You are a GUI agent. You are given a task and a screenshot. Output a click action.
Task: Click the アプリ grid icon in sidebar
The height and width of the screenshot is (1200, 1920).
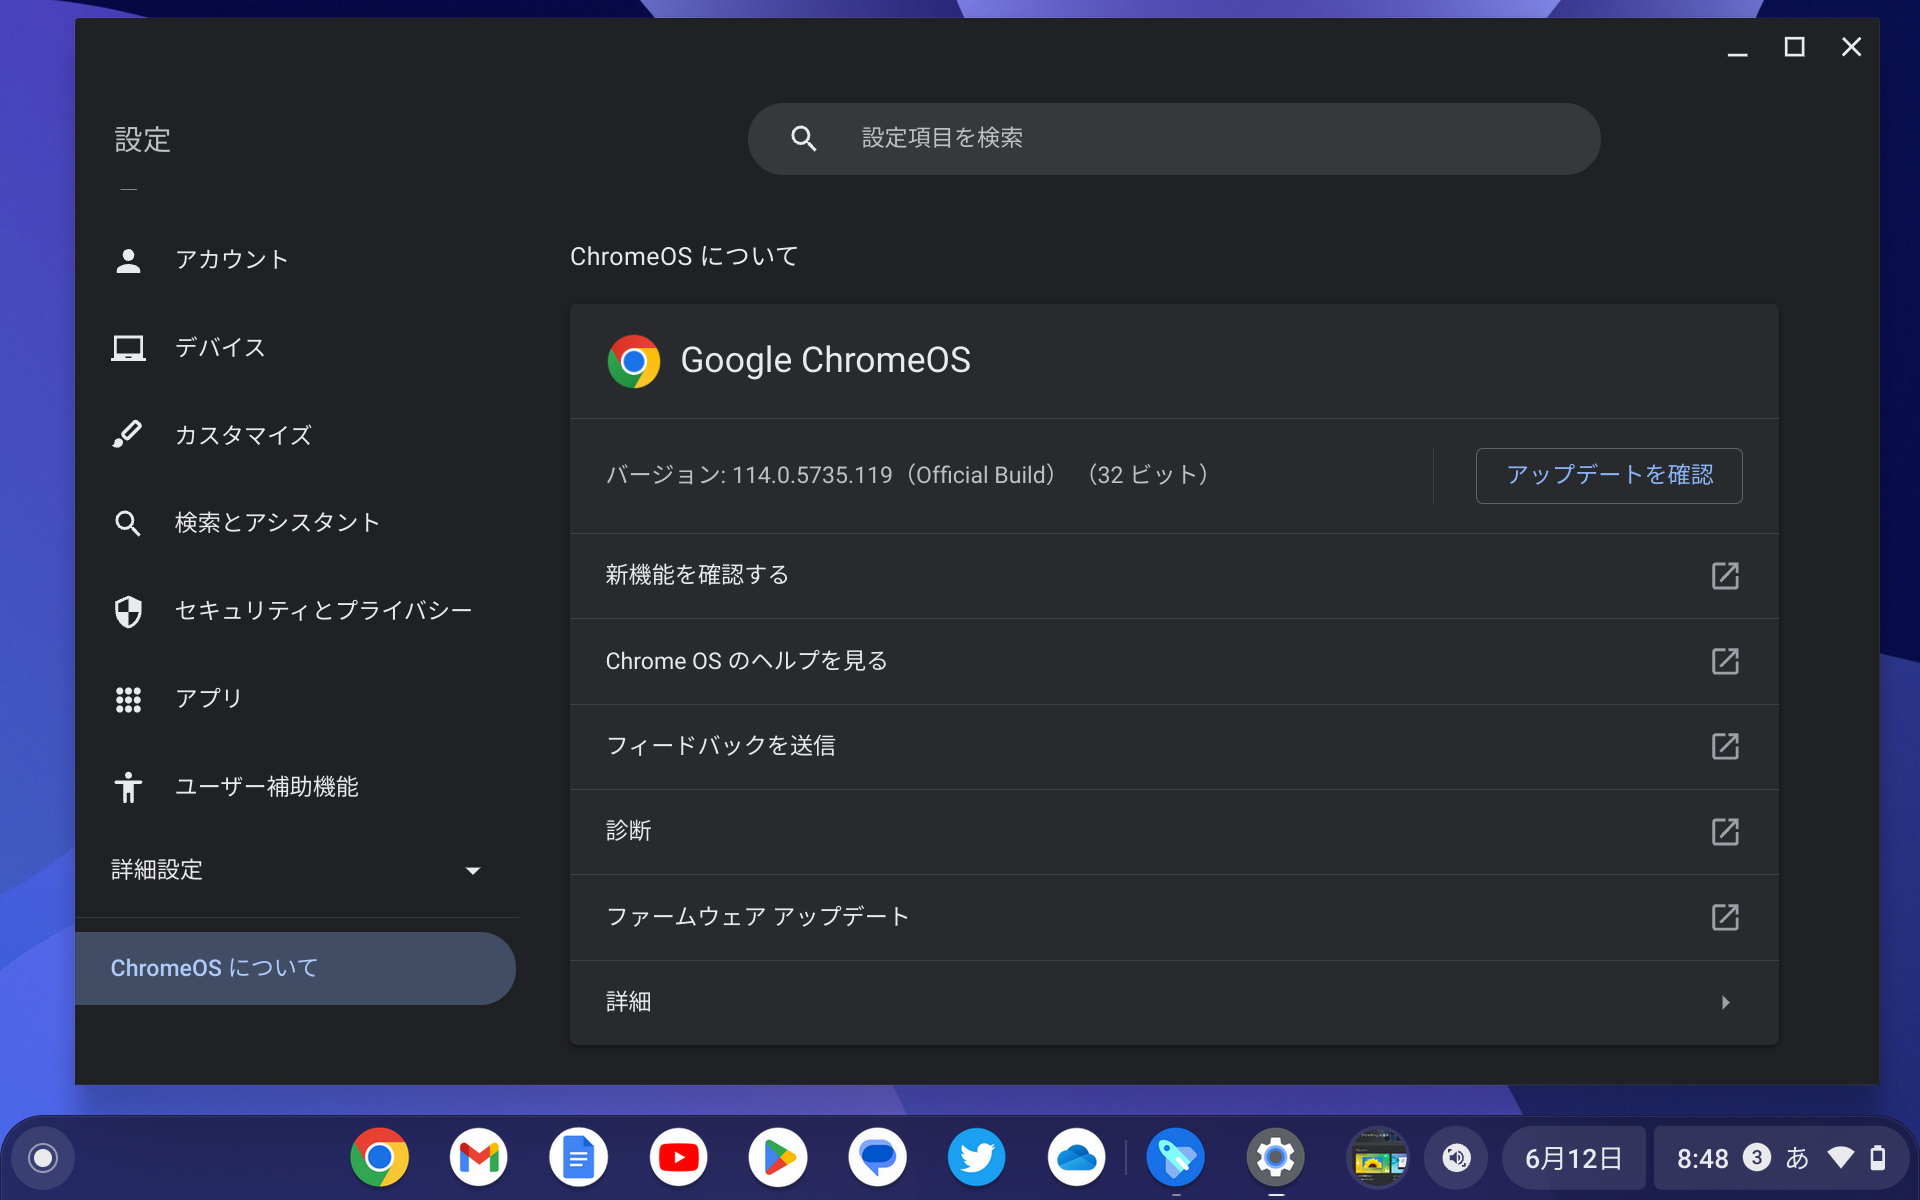pos(128,699)
